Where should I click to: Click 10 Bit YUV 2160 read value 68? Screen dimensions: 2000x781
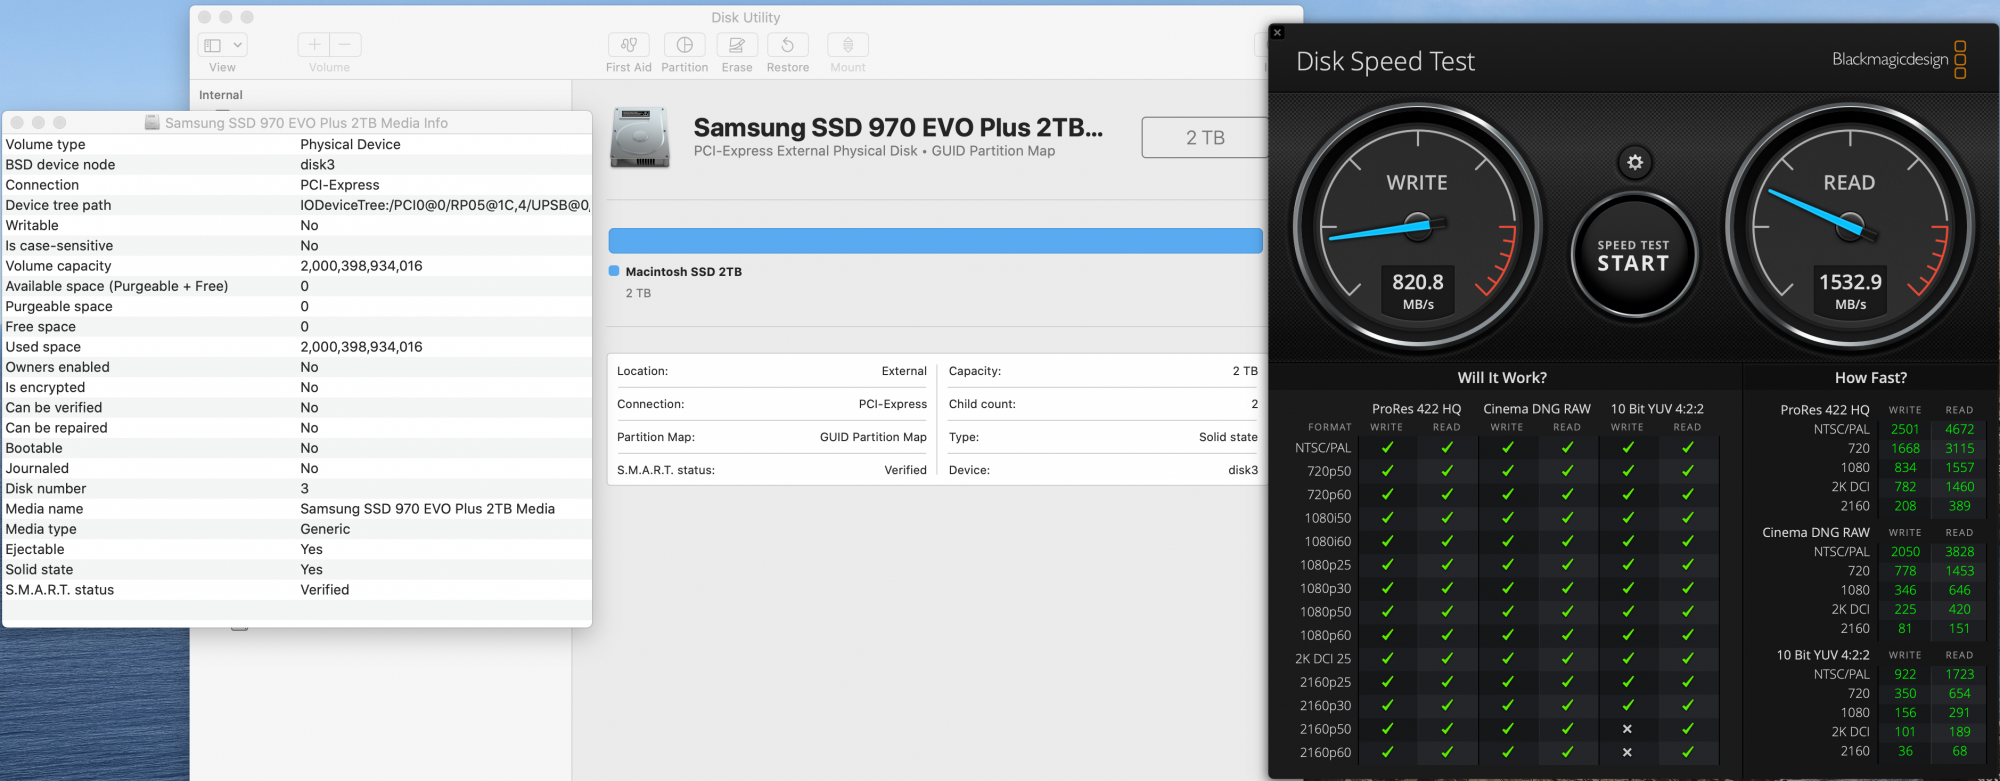pyautogui.click(x=1959, y=751)
